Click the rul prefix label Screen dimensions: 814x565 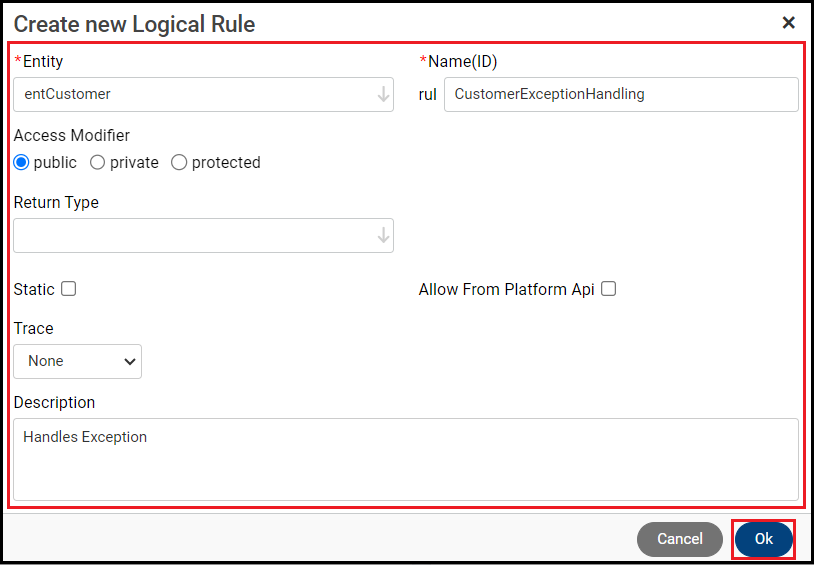coord(428,95)
